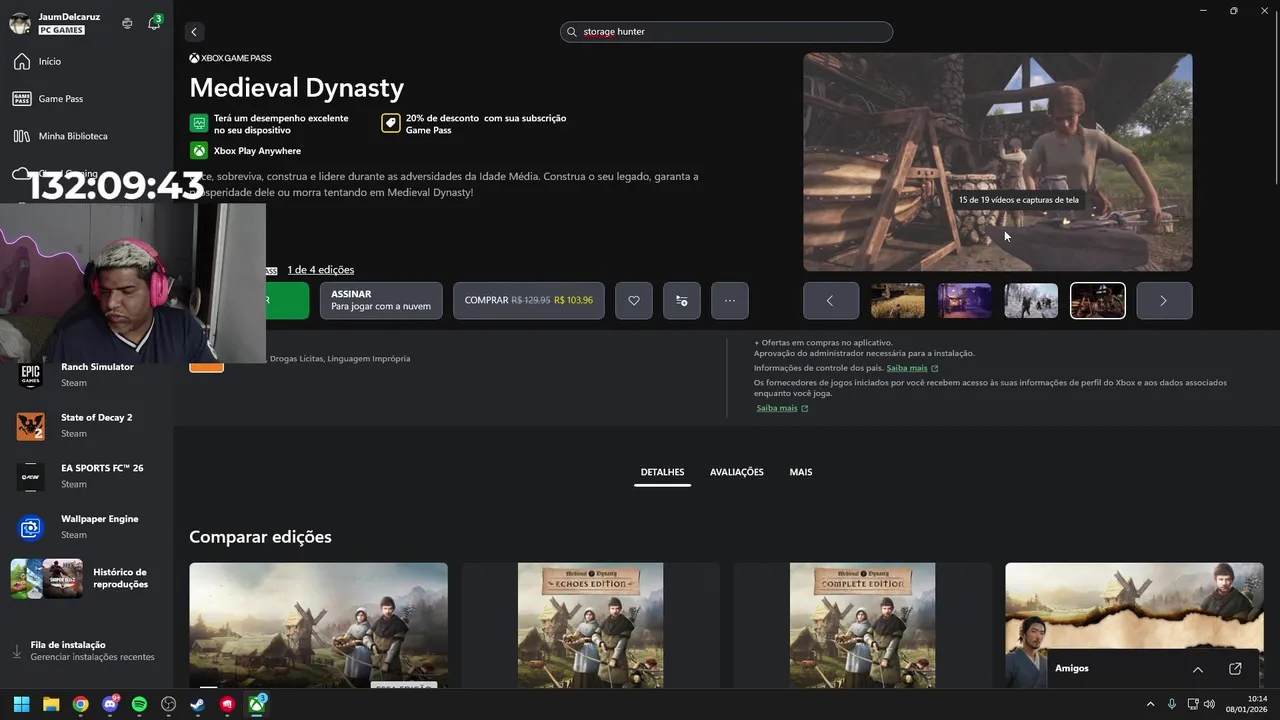Image resolution: width=1280 pixels, height=720 pixels.
Task: Open the first base edition card
Action: tap(319, 625)
